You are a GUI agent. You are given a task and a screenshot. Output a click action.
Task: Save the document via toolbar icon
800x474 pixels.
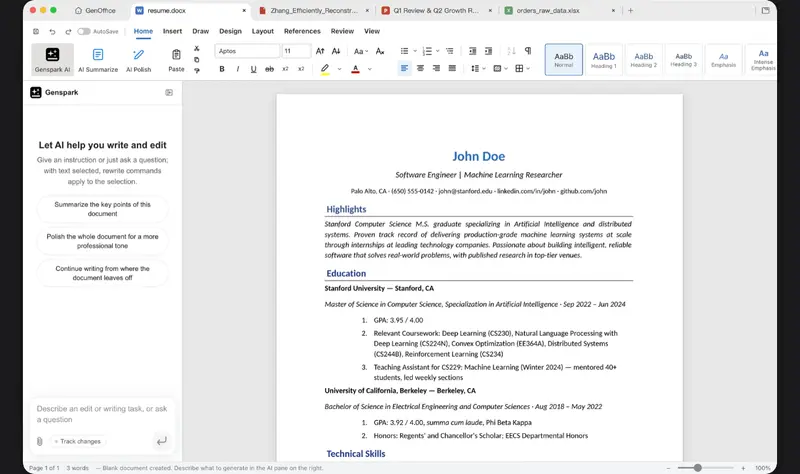36,31
